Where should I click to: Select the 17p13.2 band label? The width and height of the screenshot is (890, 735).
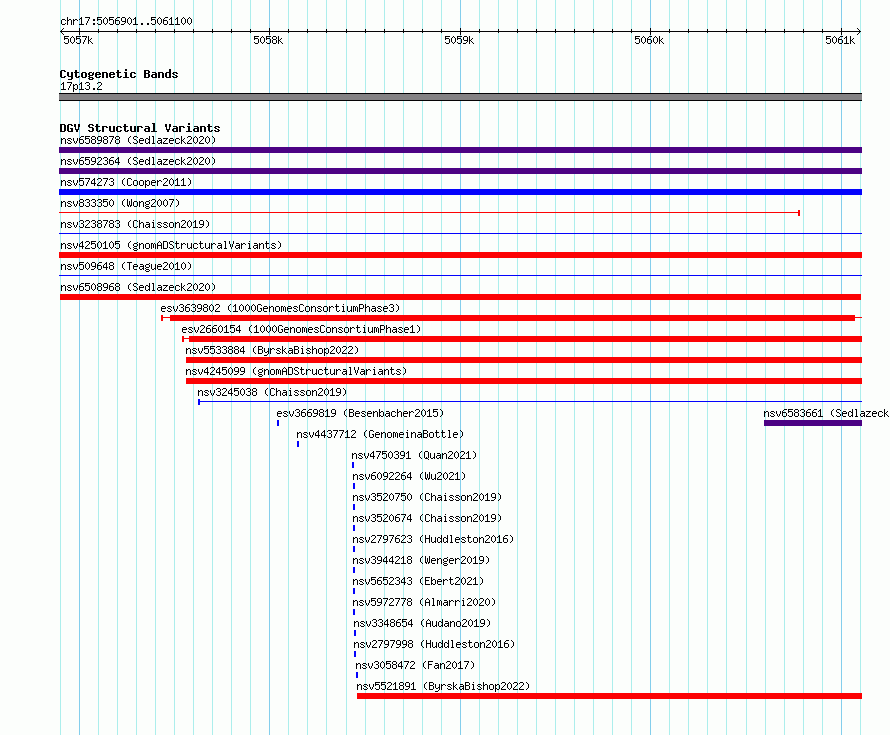(x=81, y=86)
